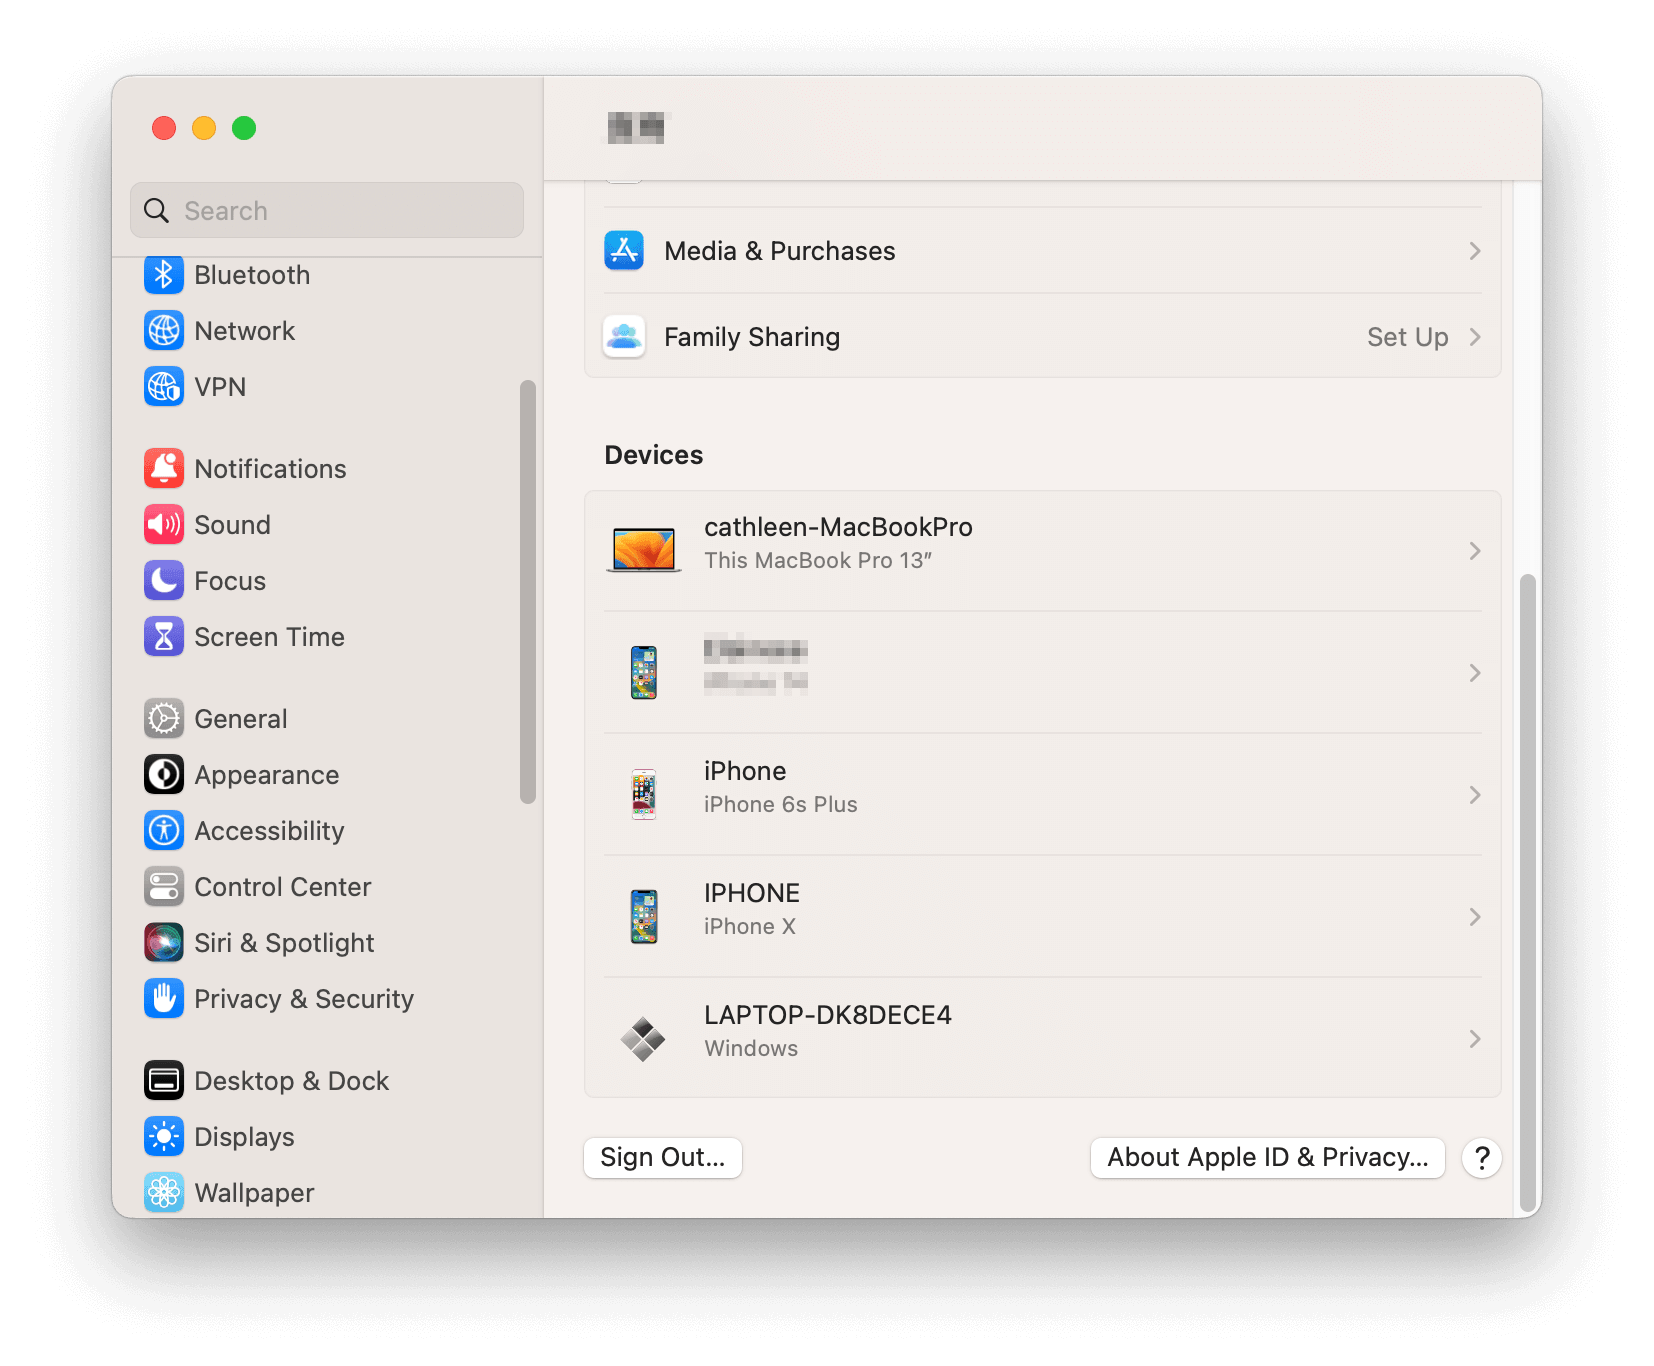Open chevron for the blurred-name iPhone
1654x1366 pixels.
1475,673
